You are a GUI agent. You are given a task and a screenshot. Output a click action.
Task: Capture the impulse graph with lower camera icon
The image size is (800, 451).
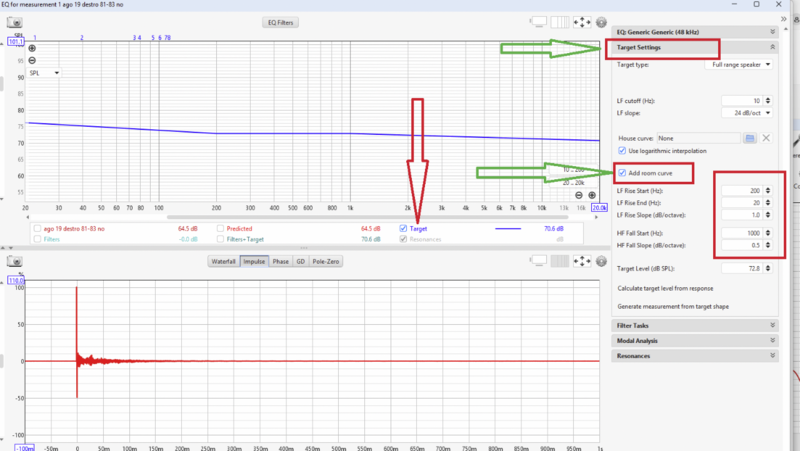pos(15,261)
